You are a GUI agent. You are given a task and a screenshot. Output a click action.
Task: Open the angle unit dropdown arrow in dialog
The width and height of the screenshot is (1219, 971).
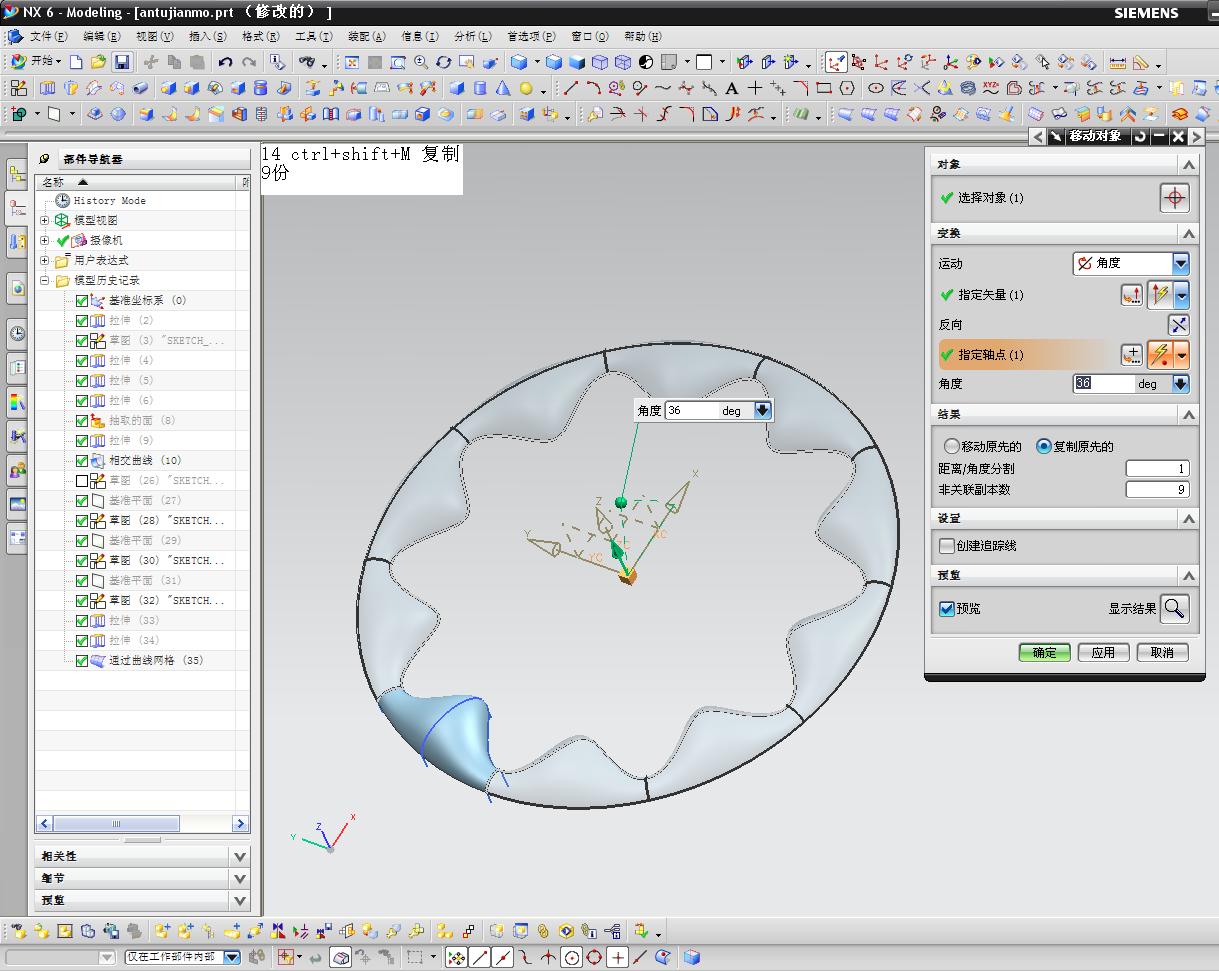click(x=1180, y=384)
